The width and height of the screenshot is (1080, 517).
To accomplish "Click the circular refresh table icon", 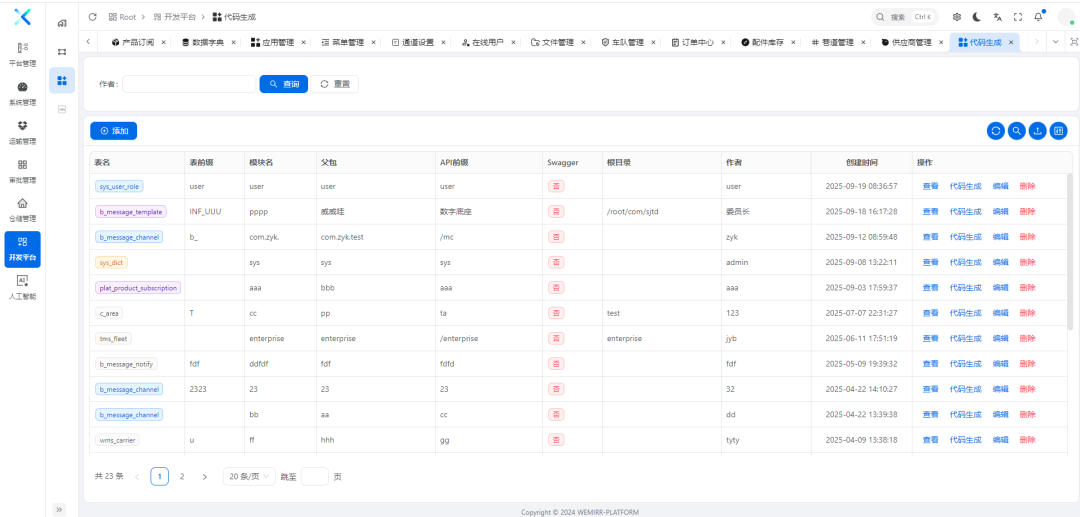I will click(x=996, y=131).
